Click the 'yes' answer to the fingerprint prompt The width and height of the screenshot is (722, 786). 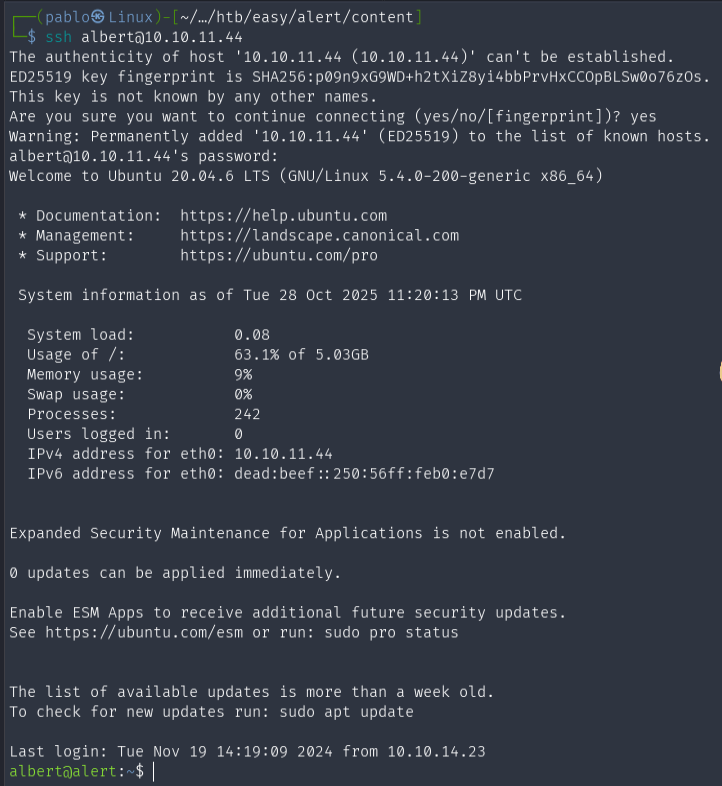tap(643, 117)
